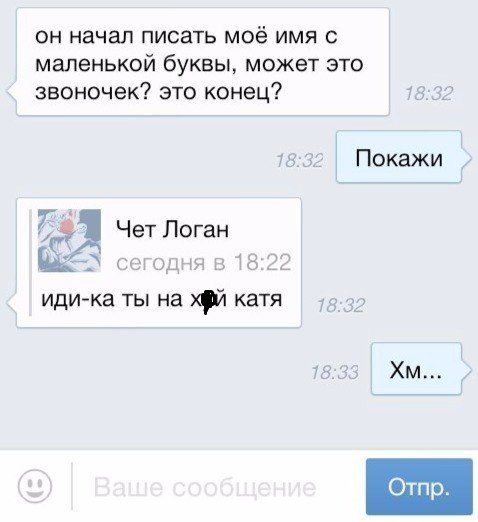This screenshot has height=522, width=478.
Task: Open the Чет Логан profile name
Action: (172, 230)
